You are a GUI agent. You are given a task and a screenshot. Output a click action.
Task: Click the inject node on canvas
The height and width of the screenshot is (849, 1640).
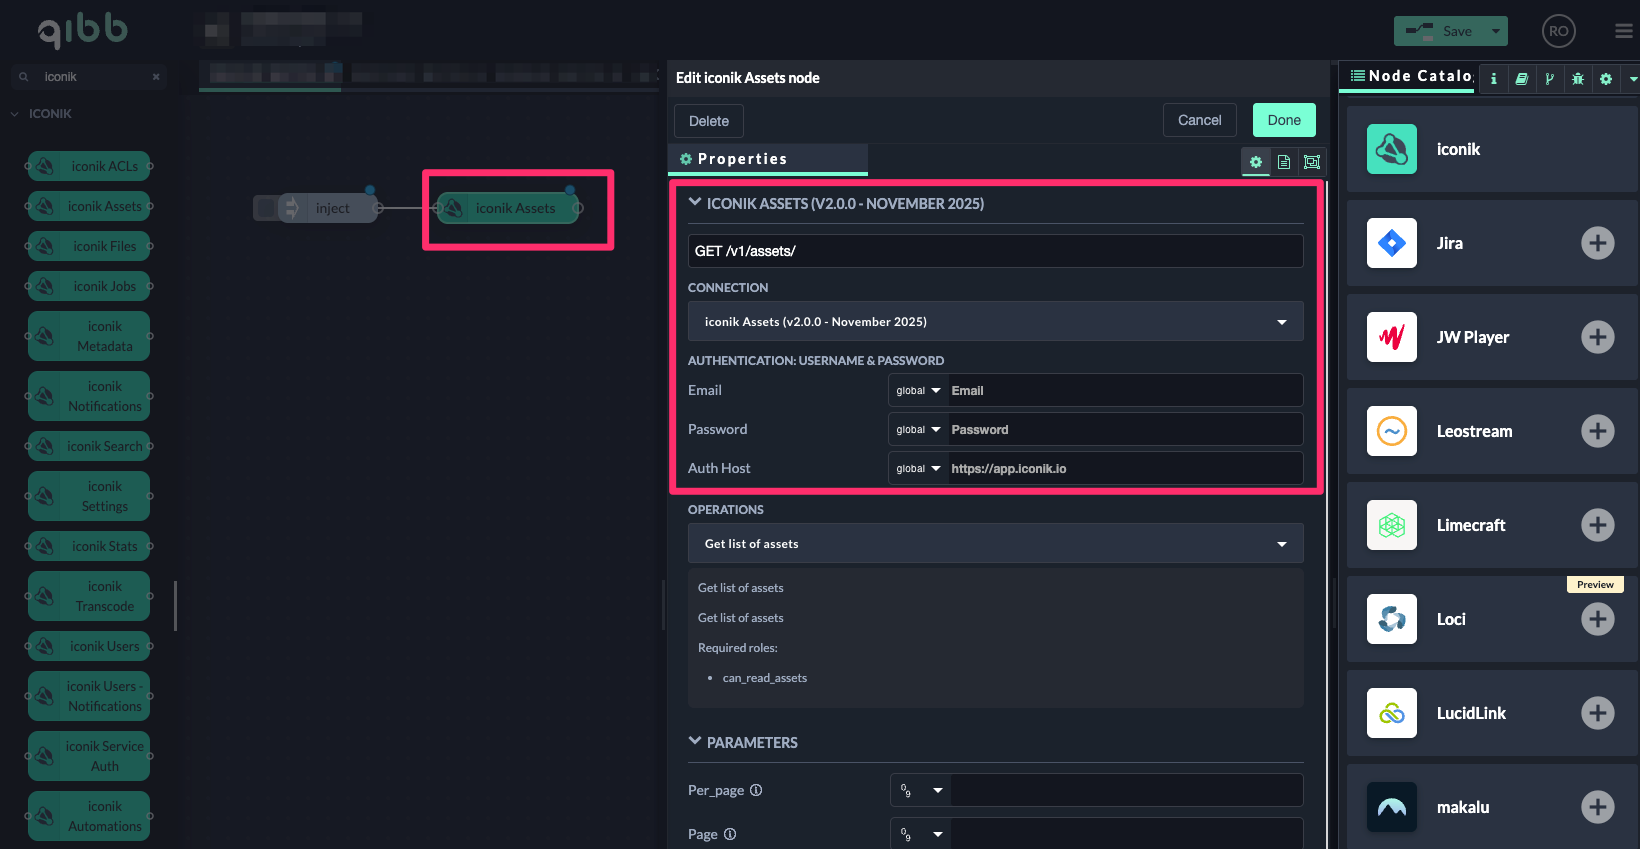330,208
